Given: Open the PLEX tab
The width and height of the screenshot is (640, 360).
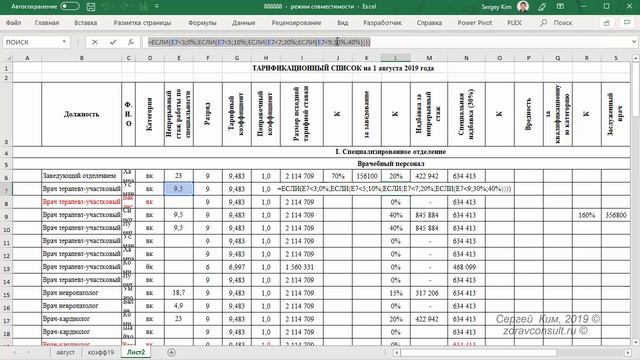Looking at the screenshot, I should click(x=514, y=23).
